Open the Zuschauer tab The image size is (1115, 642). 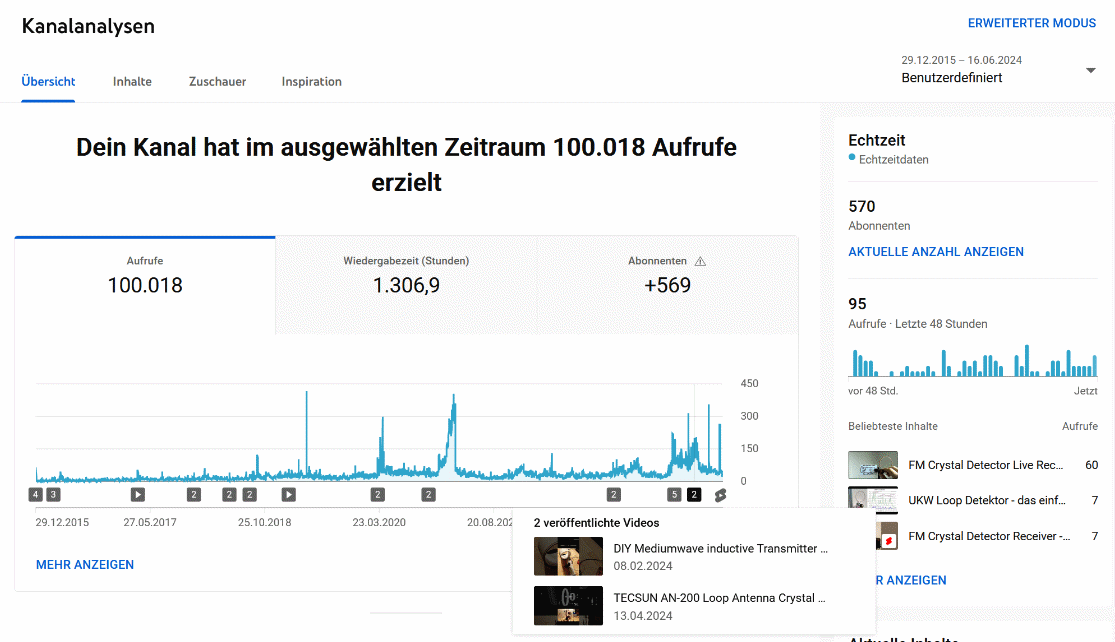(217, 82)
